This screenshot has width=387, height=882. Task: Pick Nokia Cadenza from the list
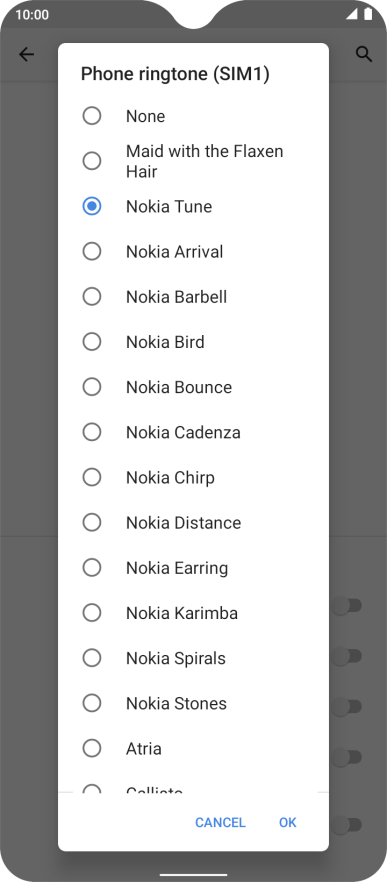tap(194, 432)
